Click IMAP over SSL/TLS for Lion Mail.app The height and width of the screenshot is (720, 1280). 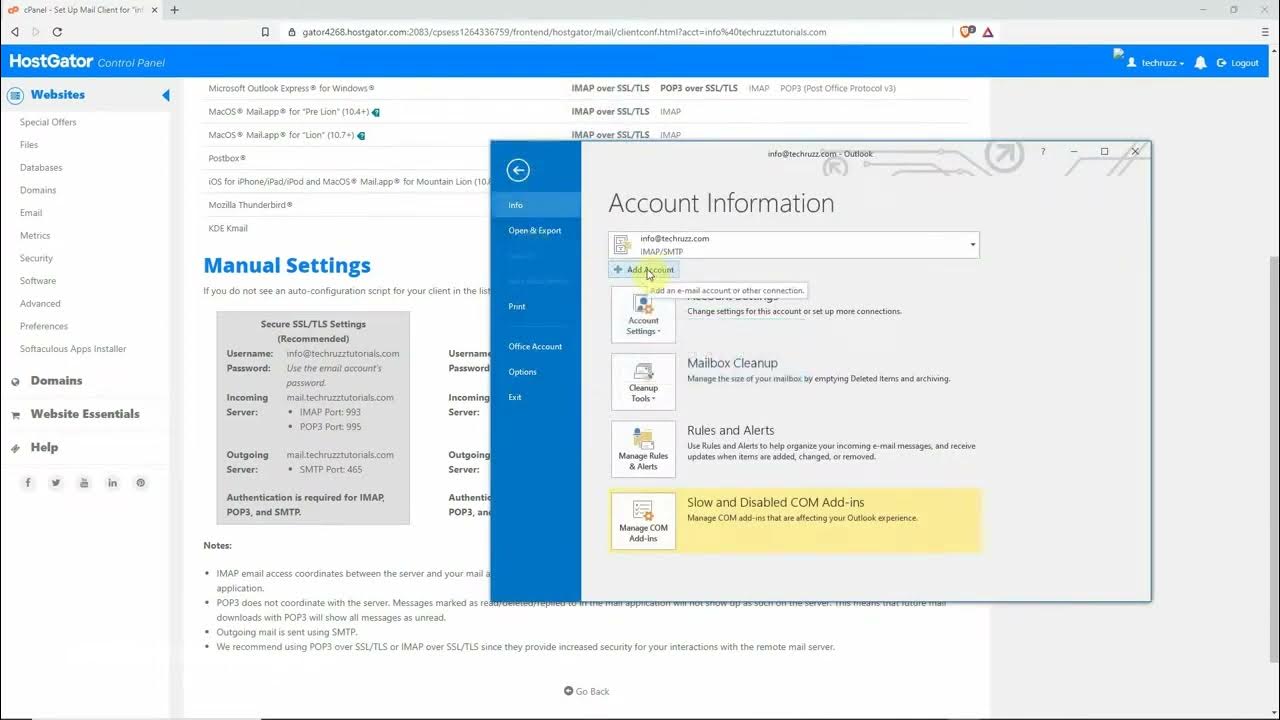(610, 135)
